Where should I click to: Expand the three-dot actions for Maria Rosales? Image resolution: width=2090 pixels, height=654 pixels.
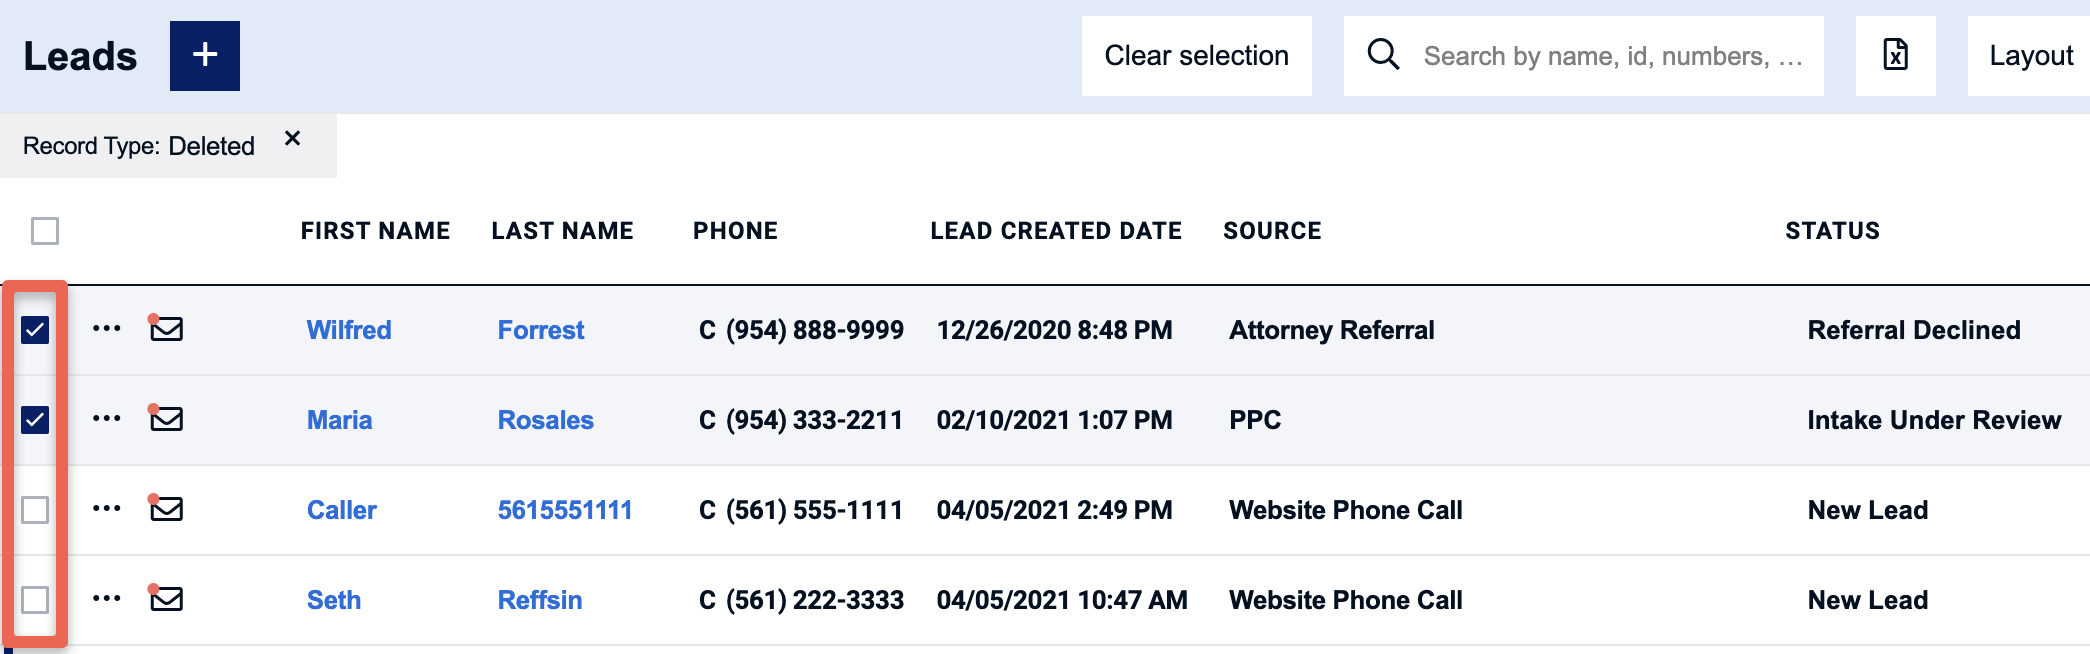pyautogui.click(x=107, y=418)
